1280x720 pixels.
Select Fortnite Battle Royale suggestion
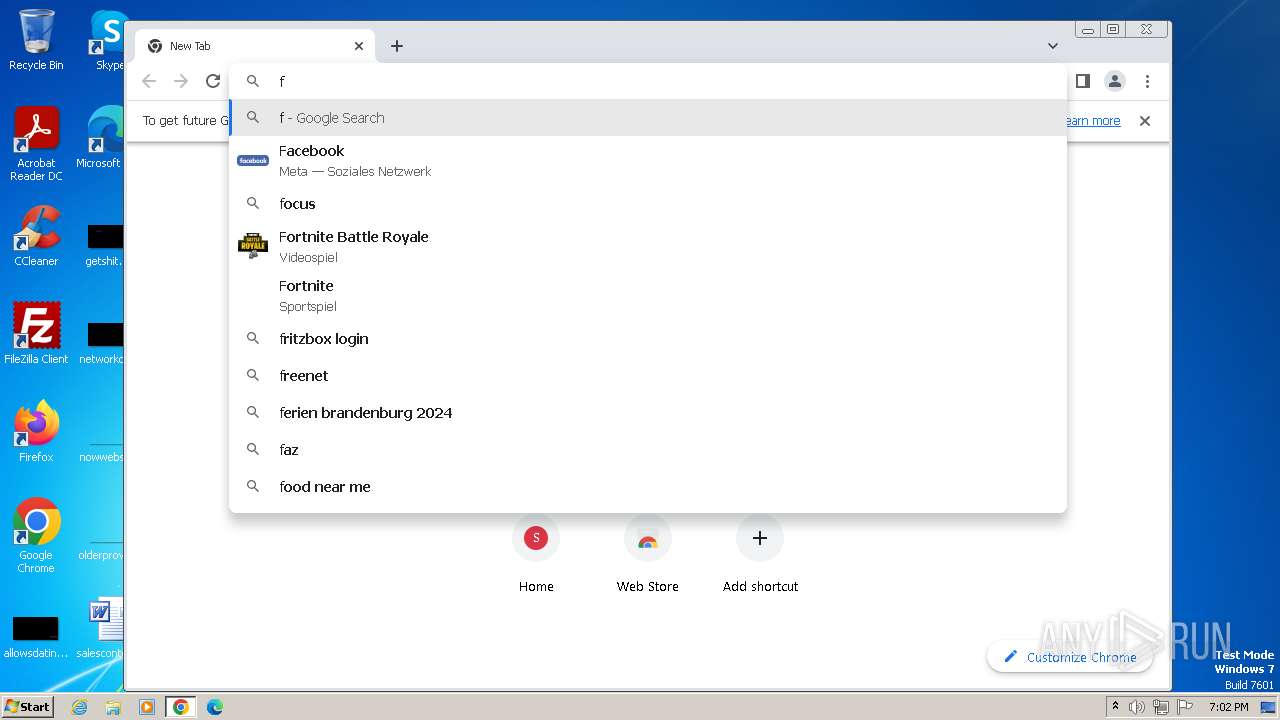[648, 246]
